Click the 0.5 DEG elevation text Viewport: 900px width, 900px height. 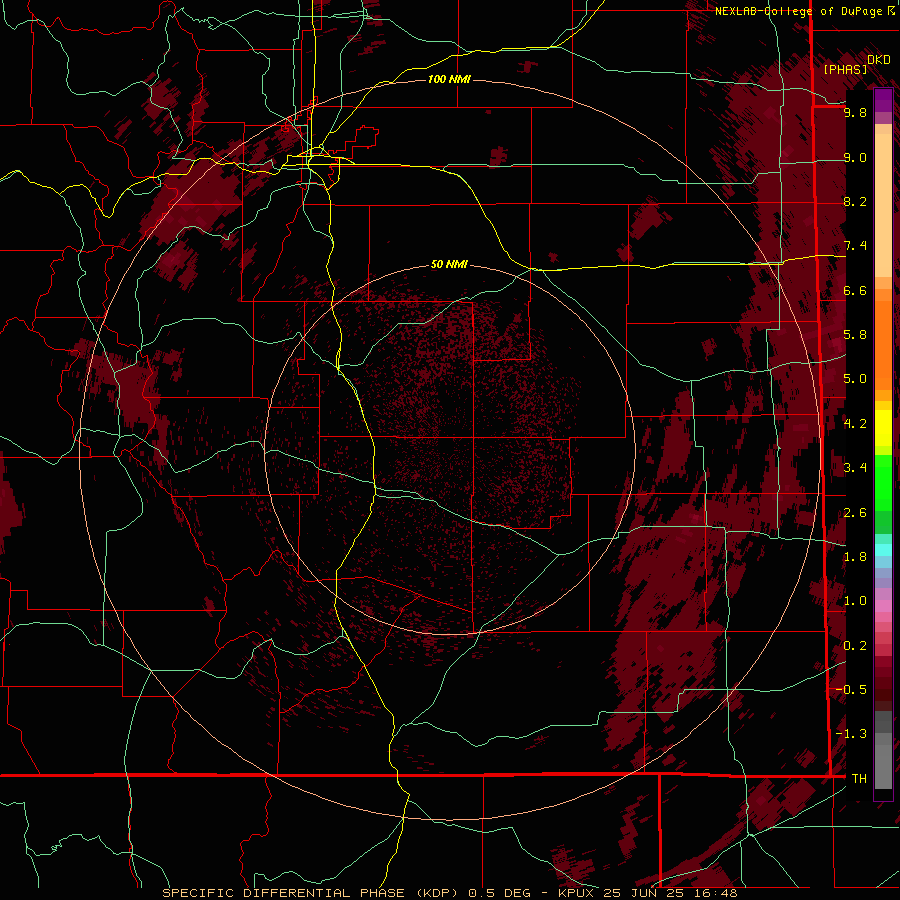[x=499, y=893]
